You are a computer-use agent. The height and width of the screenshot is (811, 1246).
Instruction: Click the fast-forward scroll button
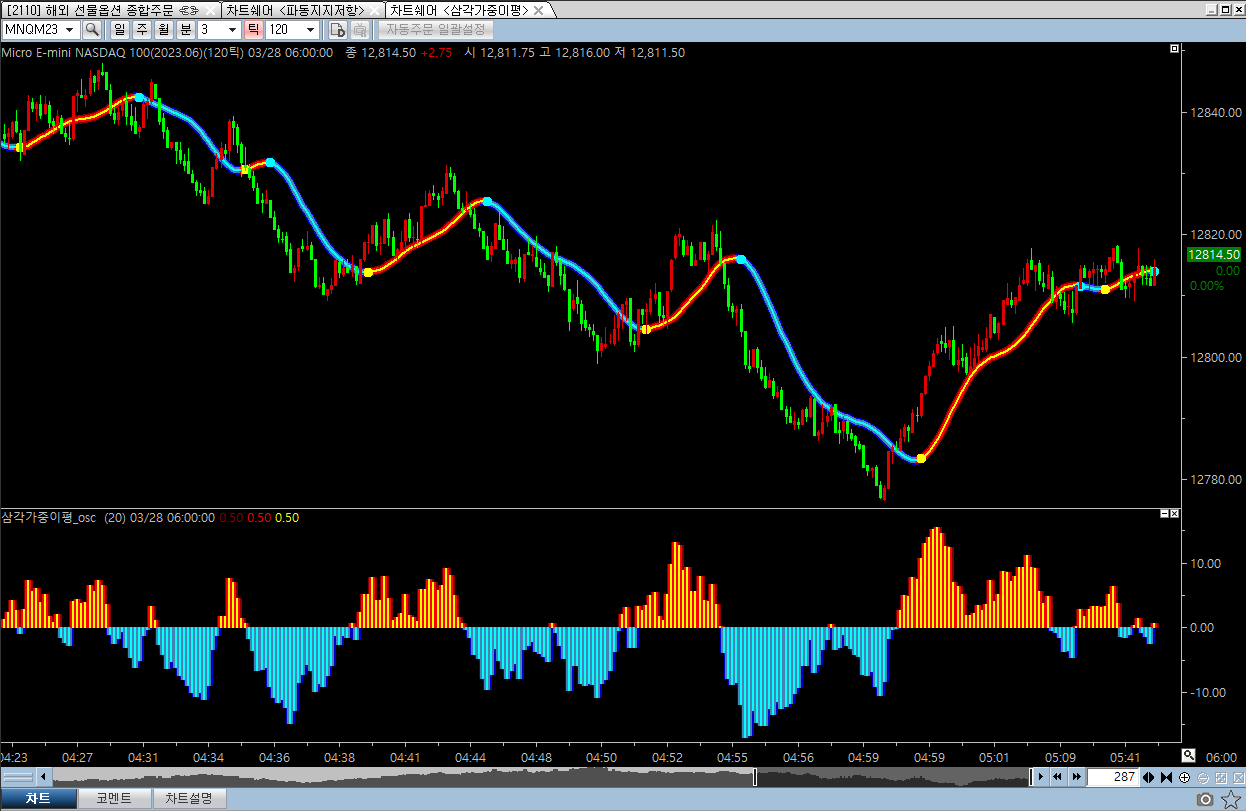point(1076,777)
